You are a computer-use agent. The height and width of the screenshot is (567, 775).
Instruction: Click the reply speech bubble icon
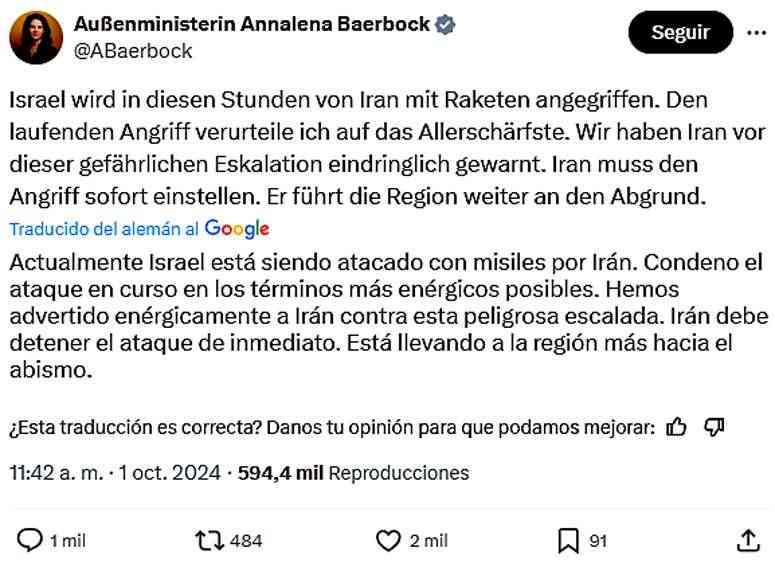click(x=31, y=540)
